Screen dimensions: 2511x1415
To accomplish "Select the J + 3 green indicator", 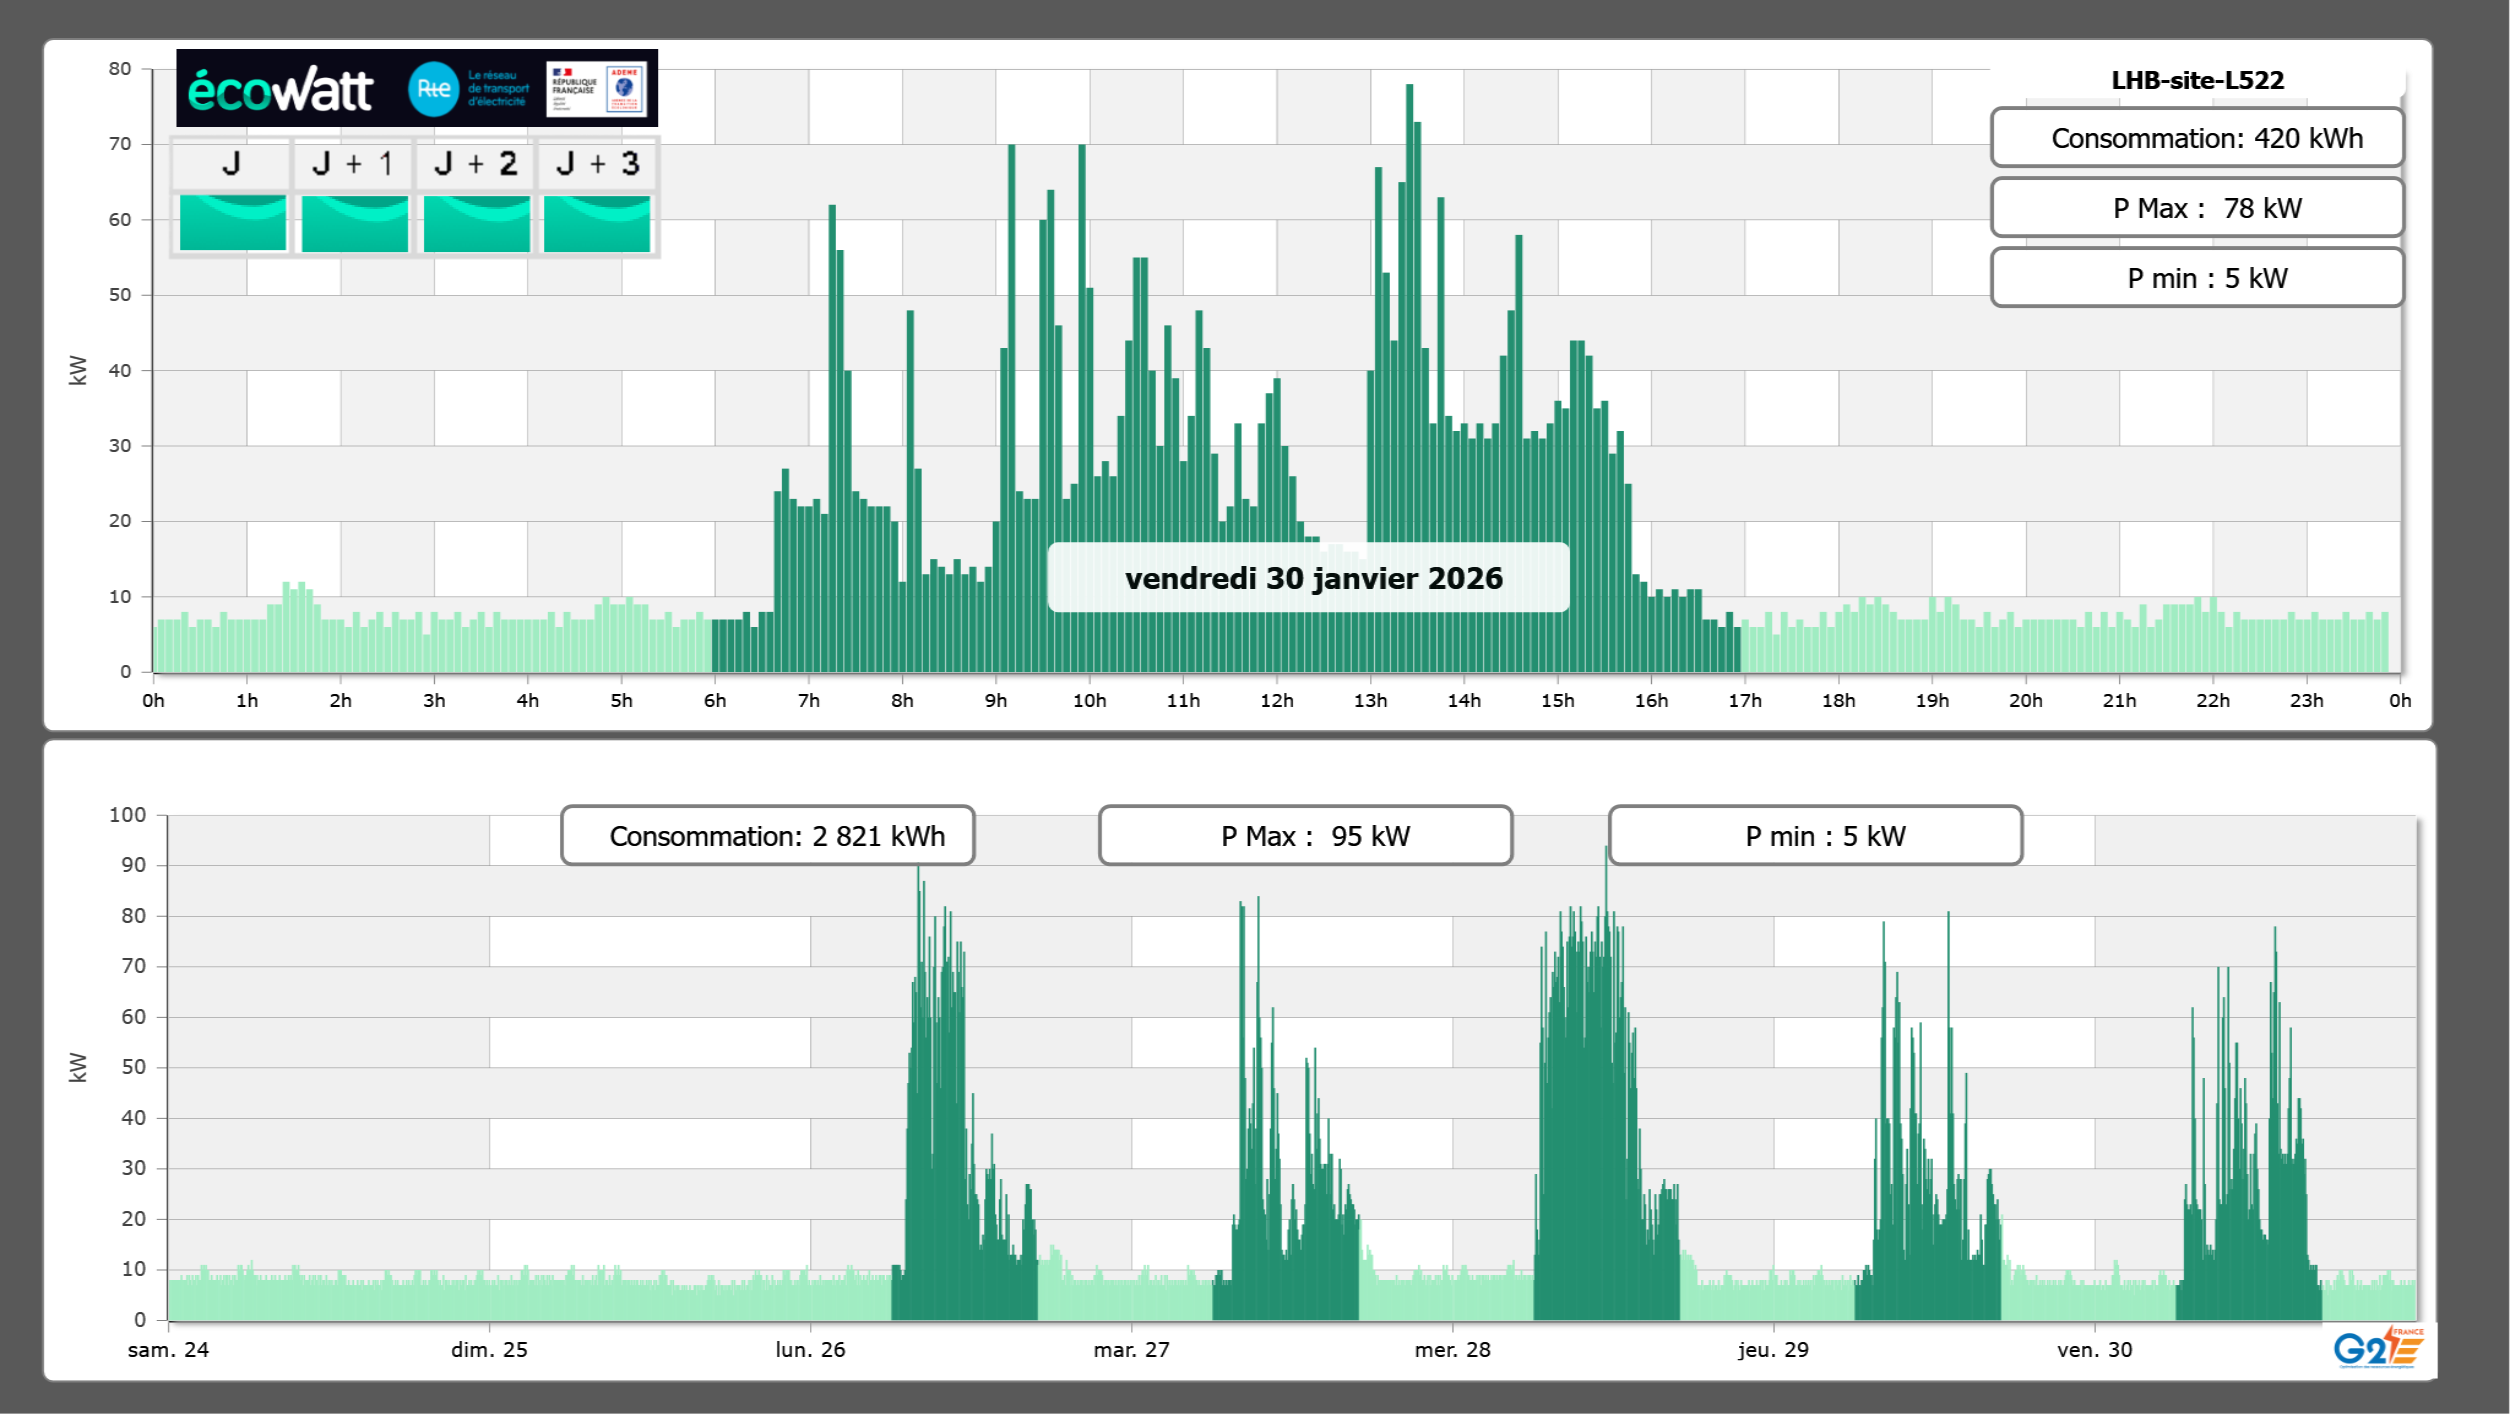I will pos(597,223).
